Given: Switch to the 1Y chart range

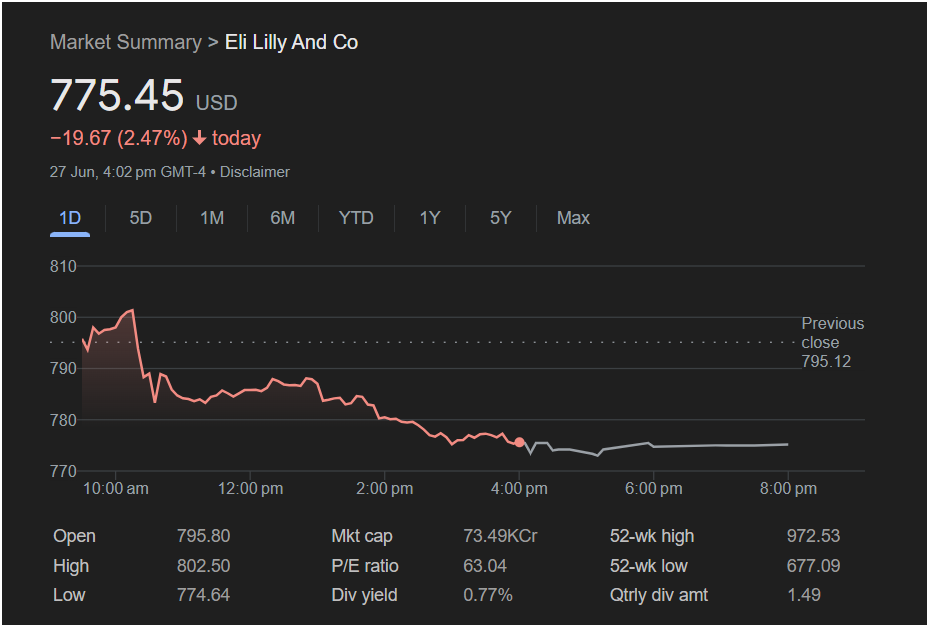Looking at the screenshot, I should coord(430,218).
